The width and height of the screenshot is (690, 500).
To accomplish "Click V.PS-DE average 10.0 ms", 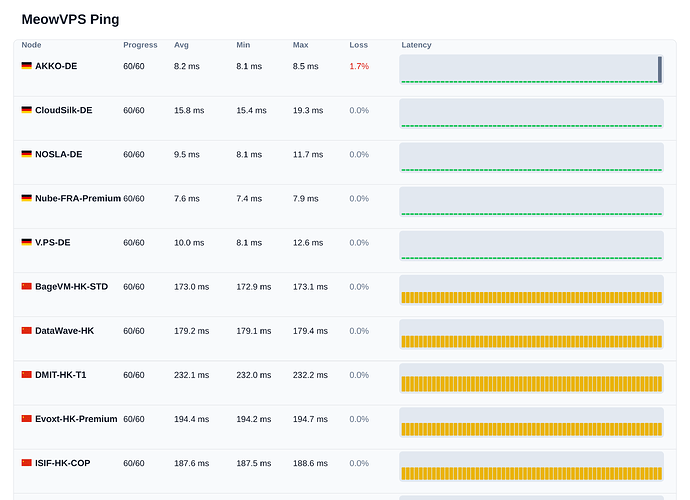I will click(189, 243).
